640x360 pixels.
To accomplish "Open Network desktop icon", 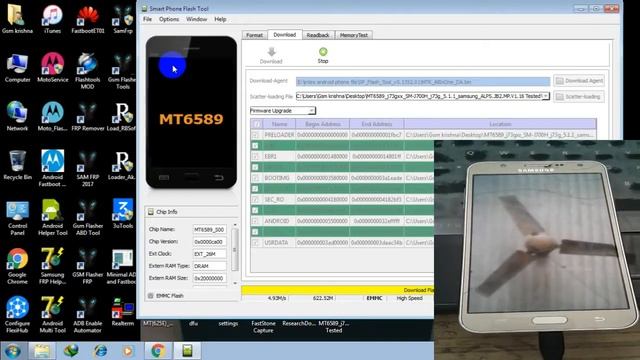I will point(17,117).
